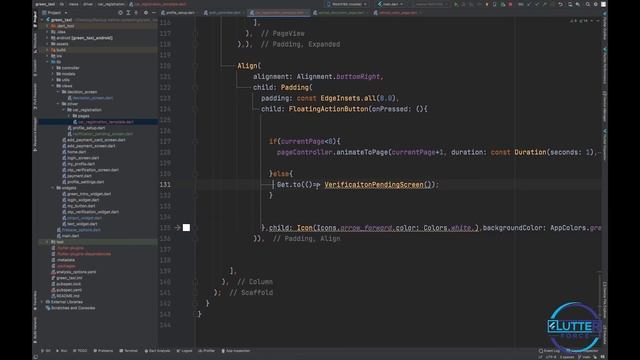Select Scratches and Consoles node

point(70,308)
